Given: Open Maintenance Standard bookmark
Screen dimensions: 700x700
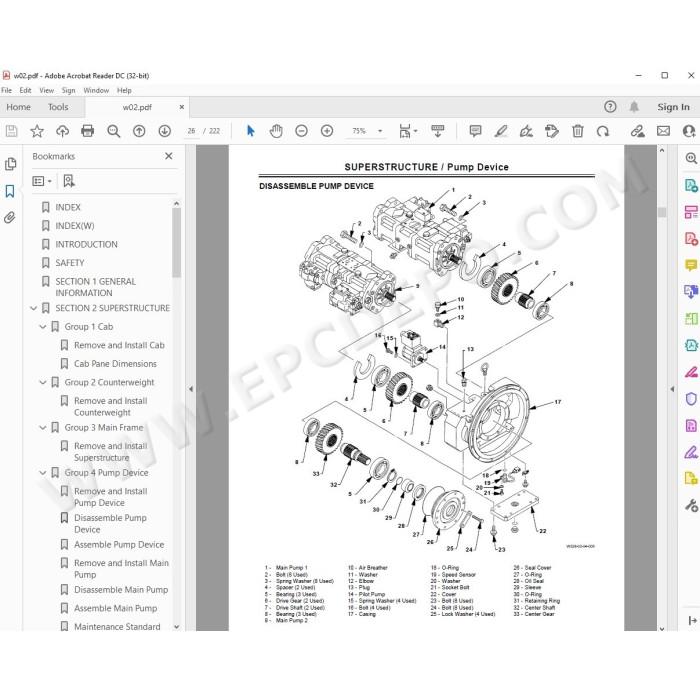Looking at the screenshot, I should tap(117, 627).
